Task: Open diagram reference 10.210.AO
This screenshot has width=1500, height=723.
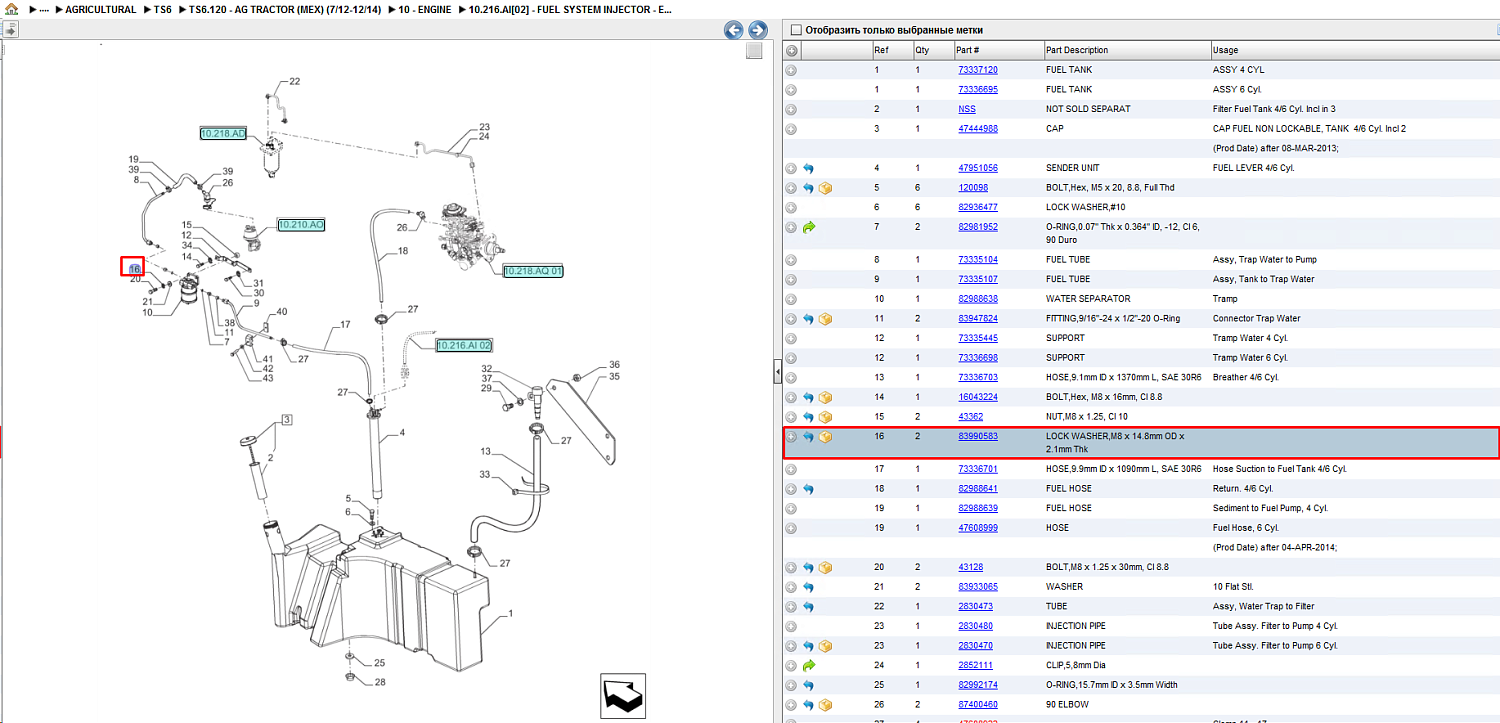Action: coord(301,225)
